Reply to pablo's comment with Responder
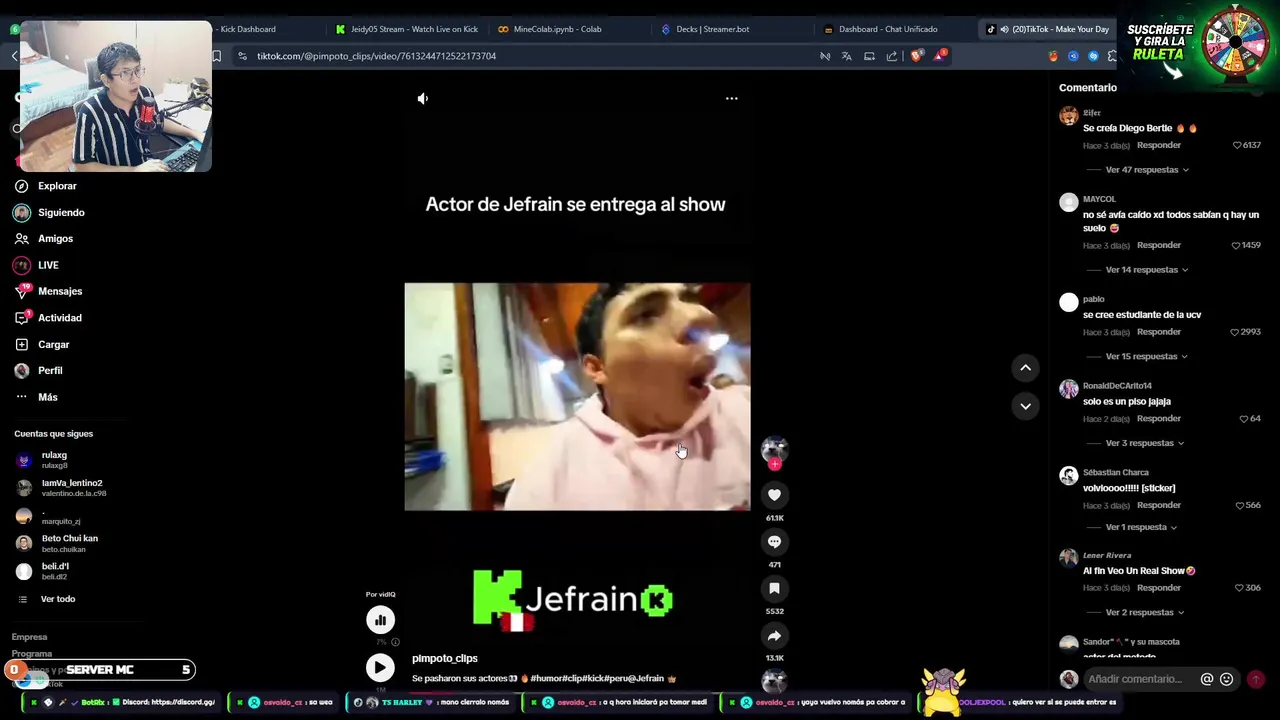 point(1159,332)
